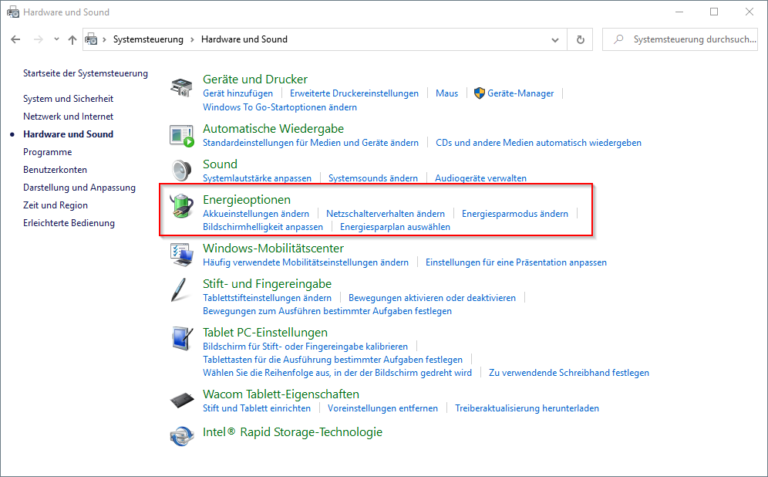
Task: Open the Energieoptionen heading
Action: [246, 200]
